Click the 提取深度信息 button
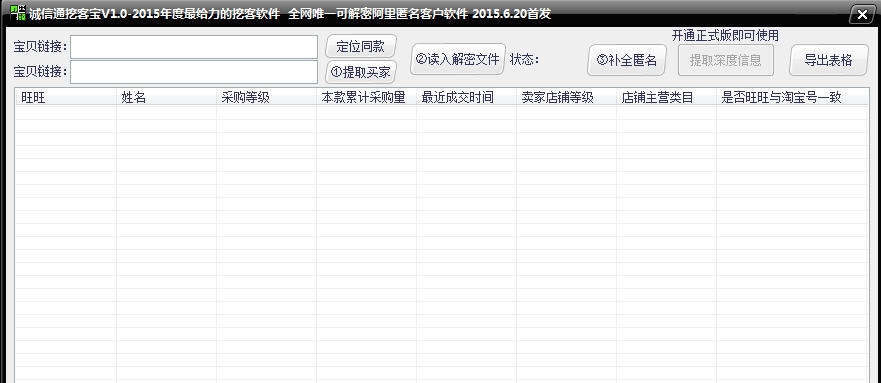Image resolution: width=881 pixels, height=383 pixels. pyautogui.click(x=726, y=60)
